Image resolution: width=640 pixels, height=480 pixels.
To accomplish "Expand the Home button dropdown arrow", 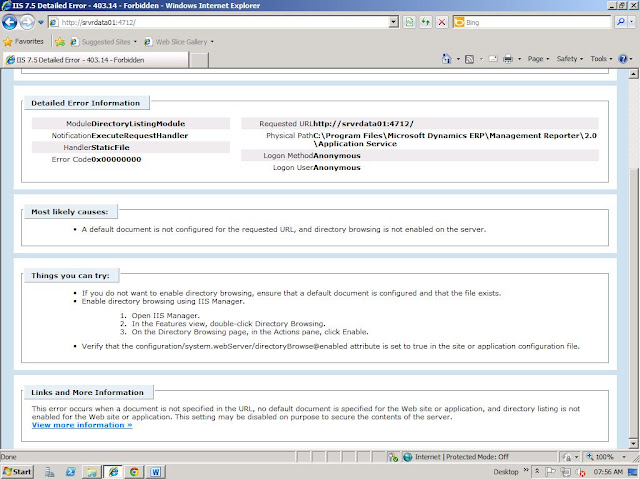I will (x=458, y=59).
